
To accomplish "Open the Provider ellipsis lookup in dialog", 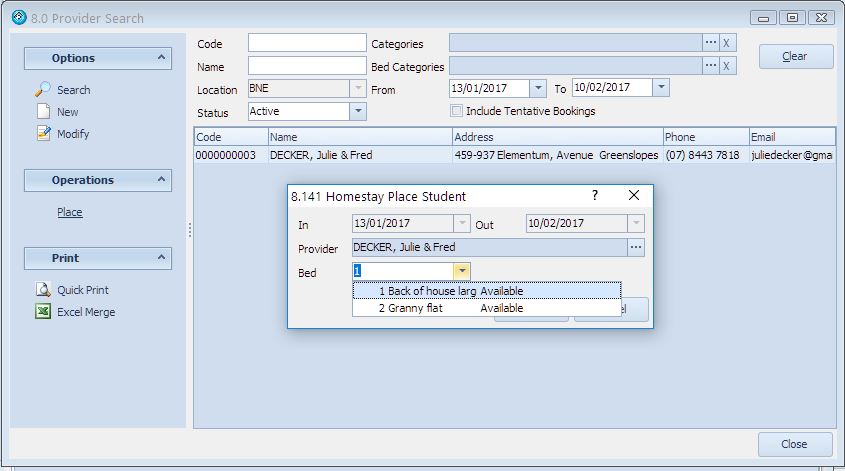I will (x=636, y=247).
